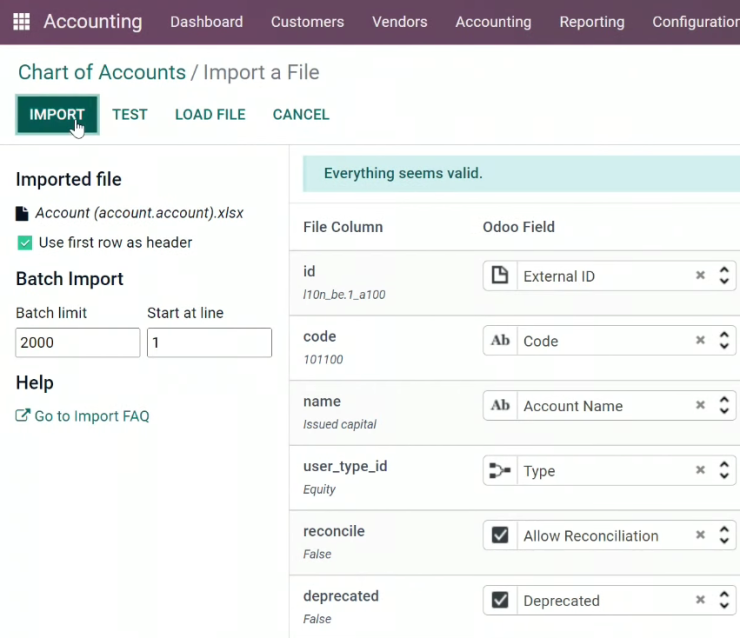Click the 'deprecated' file column label
The image size is (740, 638).
coord(341,596)
